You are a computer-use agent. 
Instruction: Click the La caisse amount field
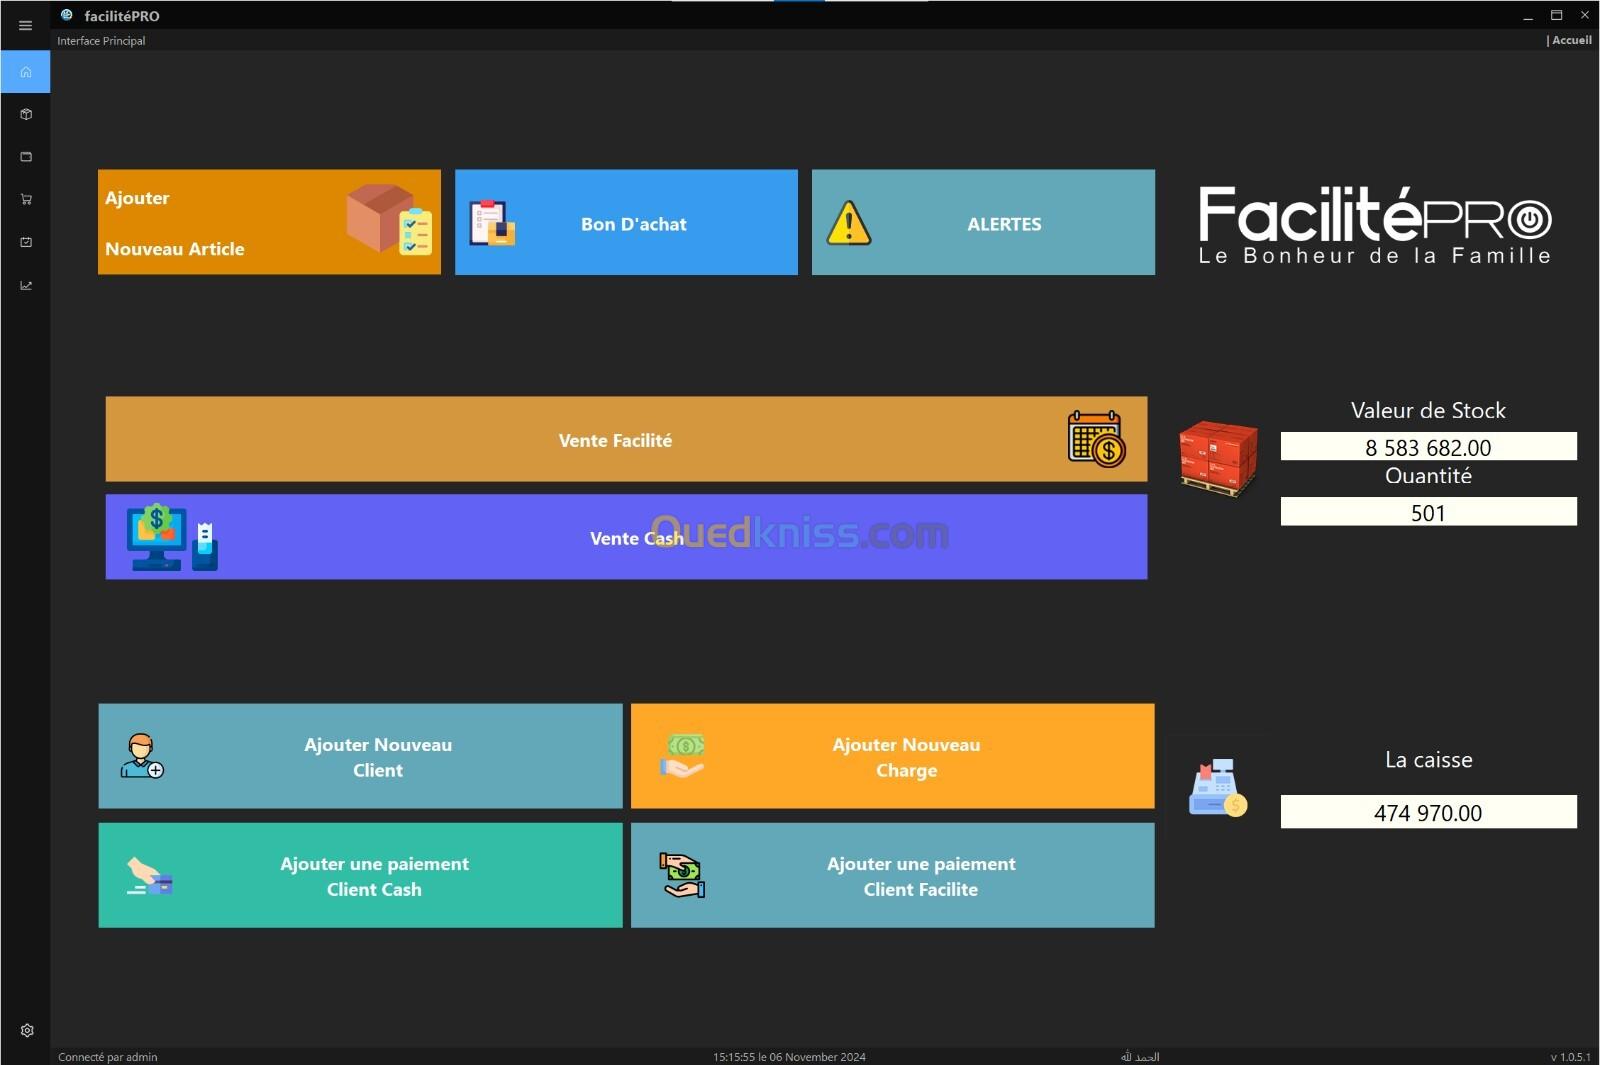1428,812
